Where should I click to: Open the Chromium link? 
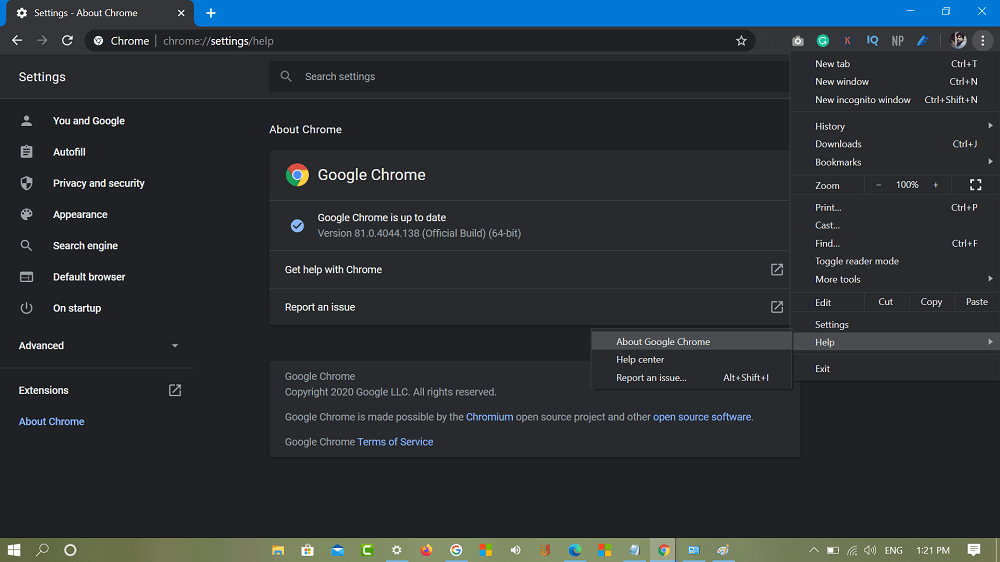pos(489,417)
